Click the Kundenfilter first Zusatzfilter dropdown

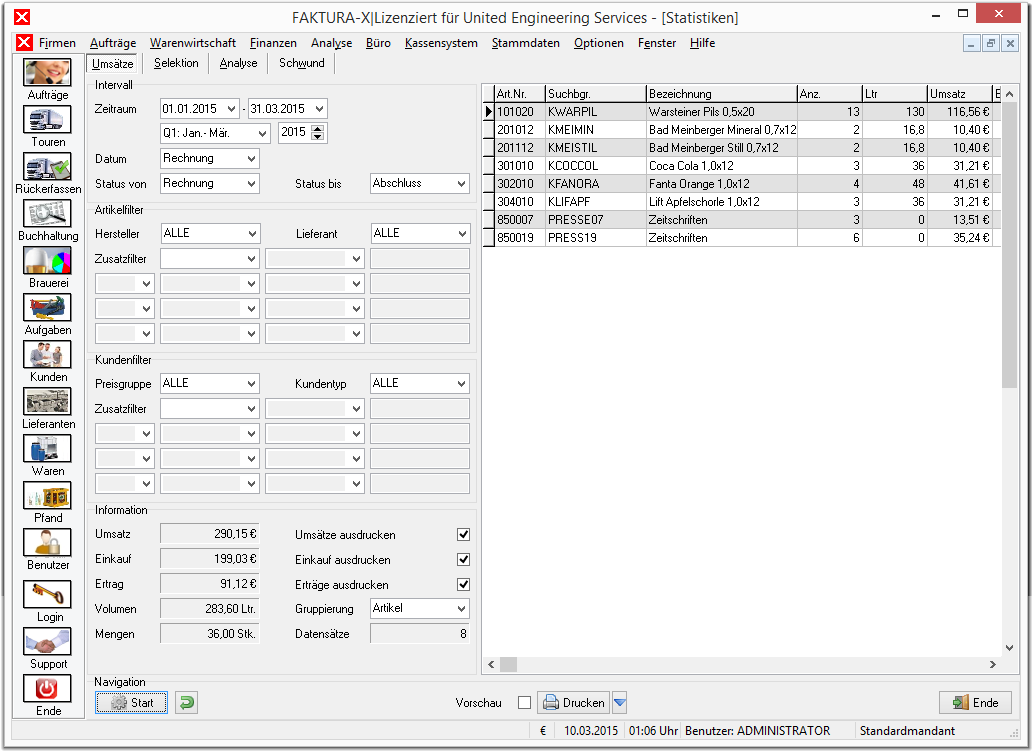[x=210, y=409]
